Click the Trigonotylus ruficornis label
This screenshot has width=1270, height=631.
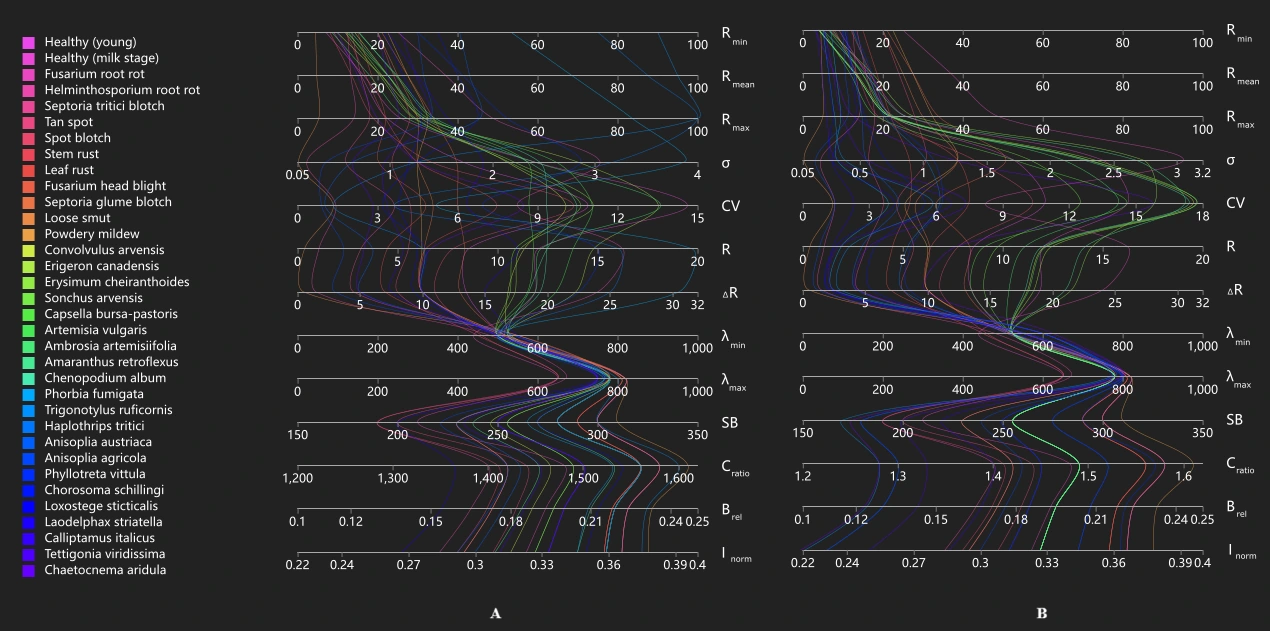coord(108,410)
